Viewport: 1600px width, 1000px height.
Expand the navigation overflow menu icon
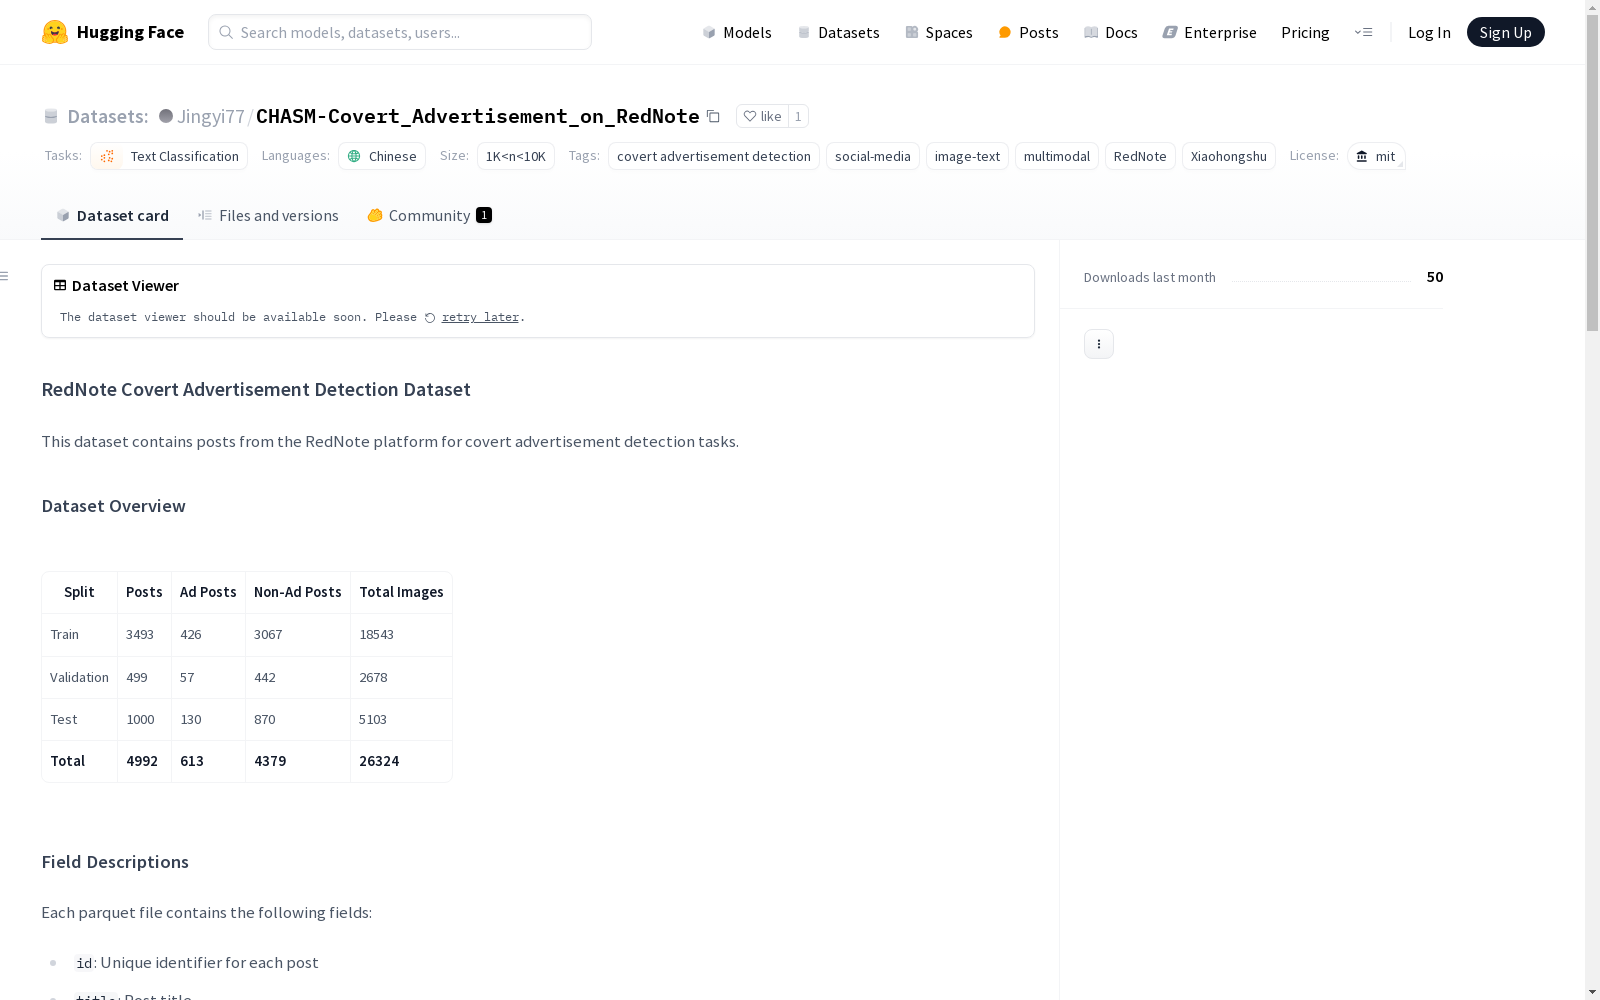(1363, 32)
